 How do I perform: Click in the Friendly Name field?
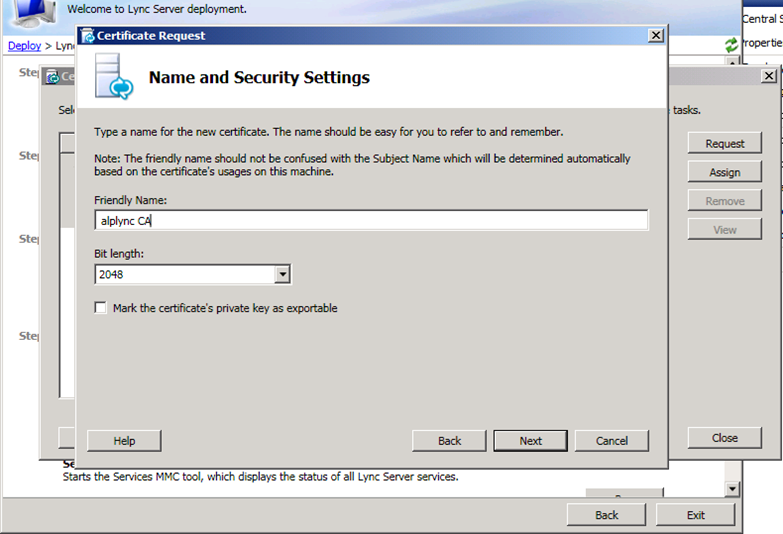click(371, 220)
